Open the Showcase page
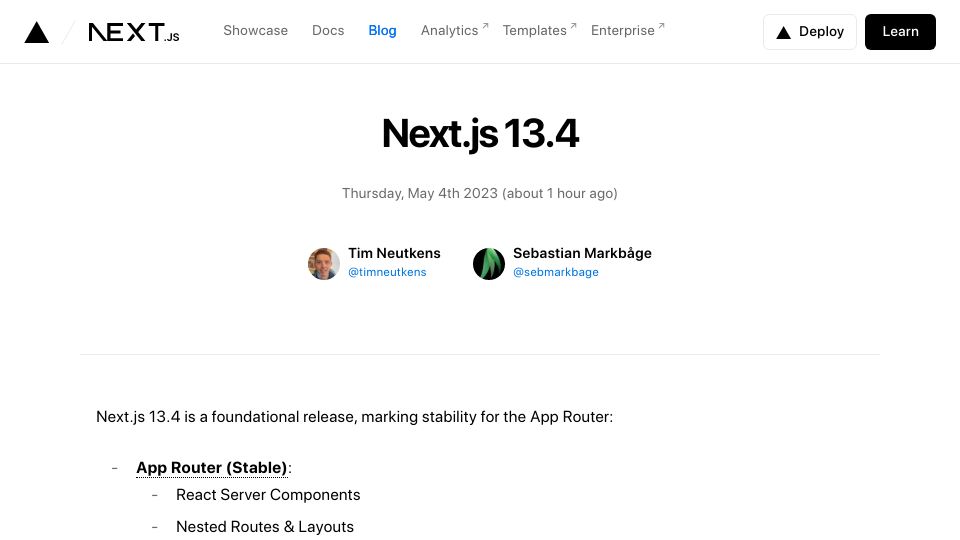 click(x=255, y=31)
